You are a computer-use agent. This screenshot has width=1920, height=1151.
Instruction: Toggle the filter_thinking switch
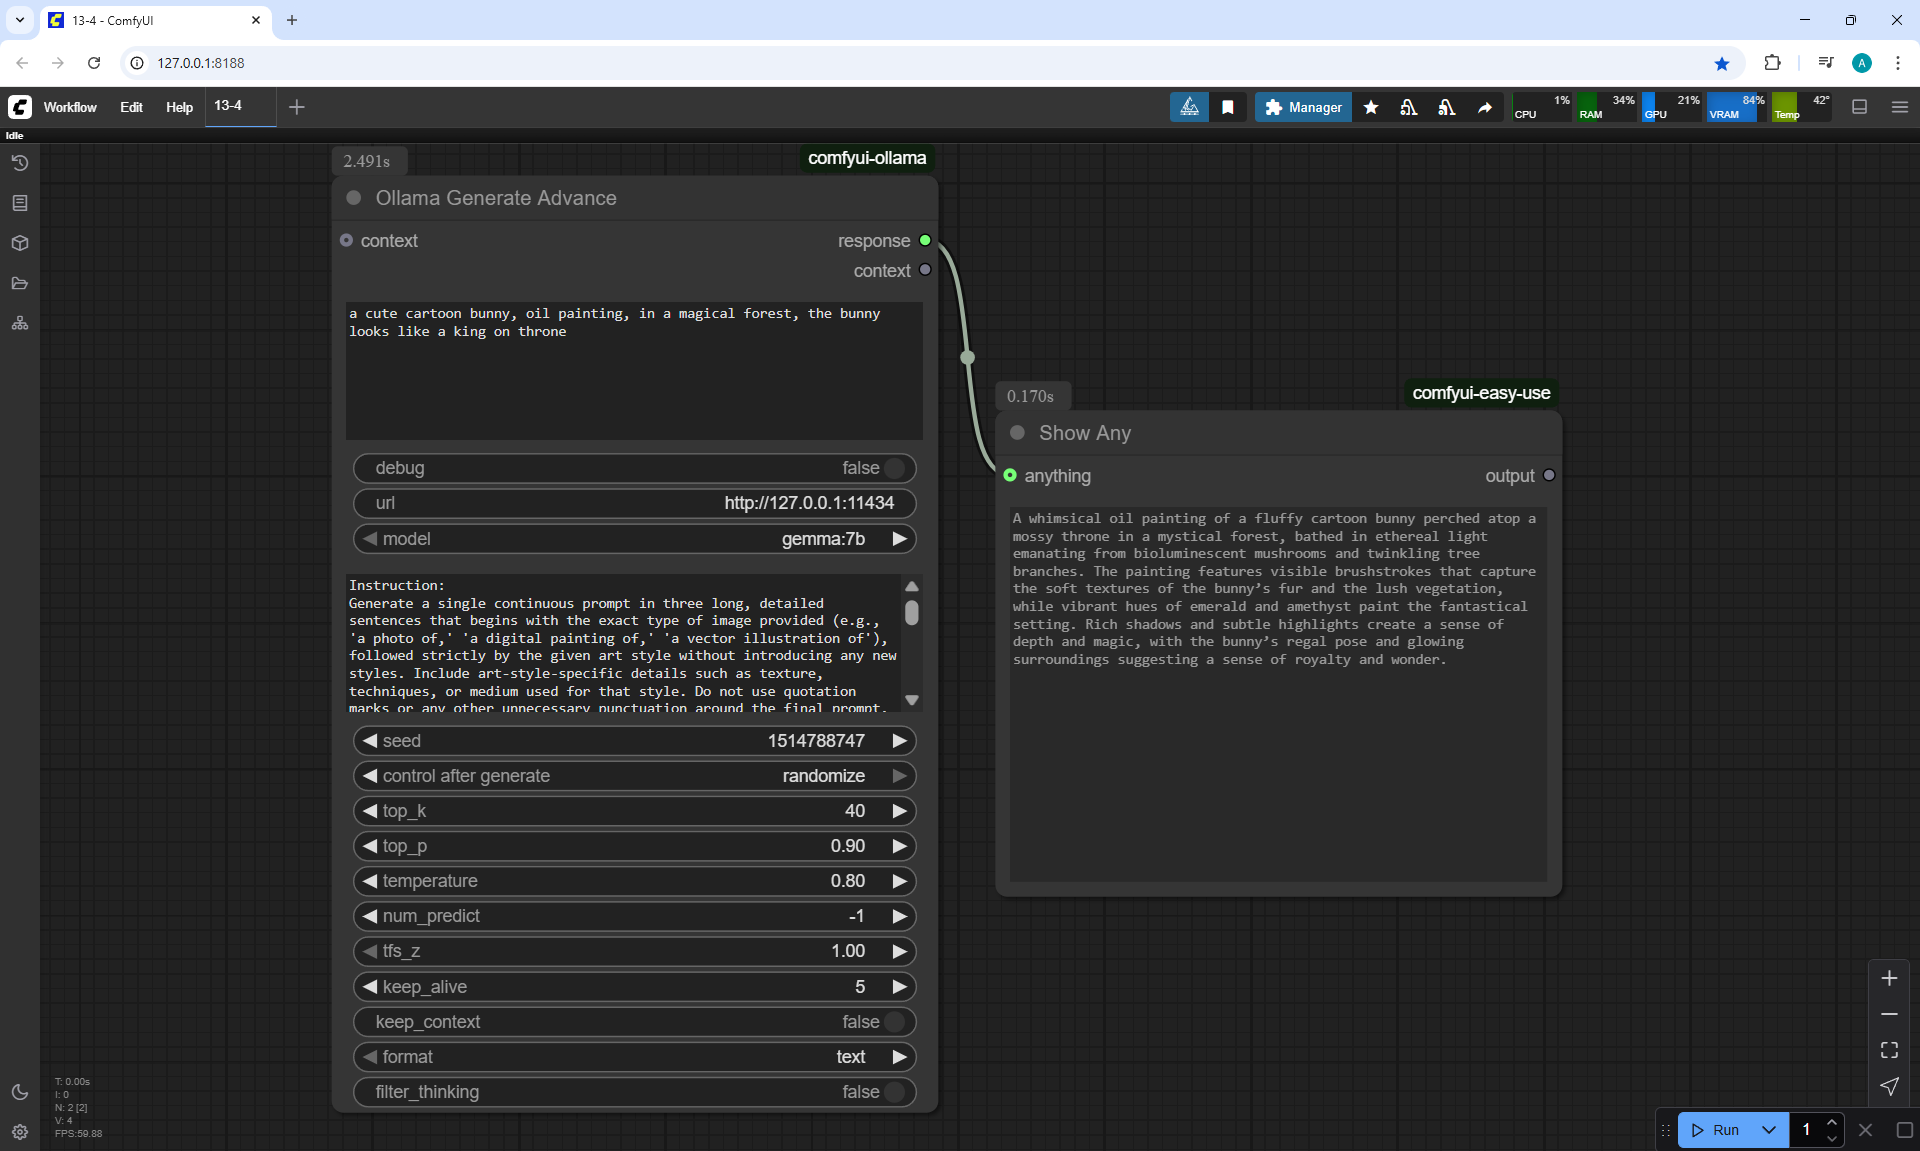[894, 1092]
